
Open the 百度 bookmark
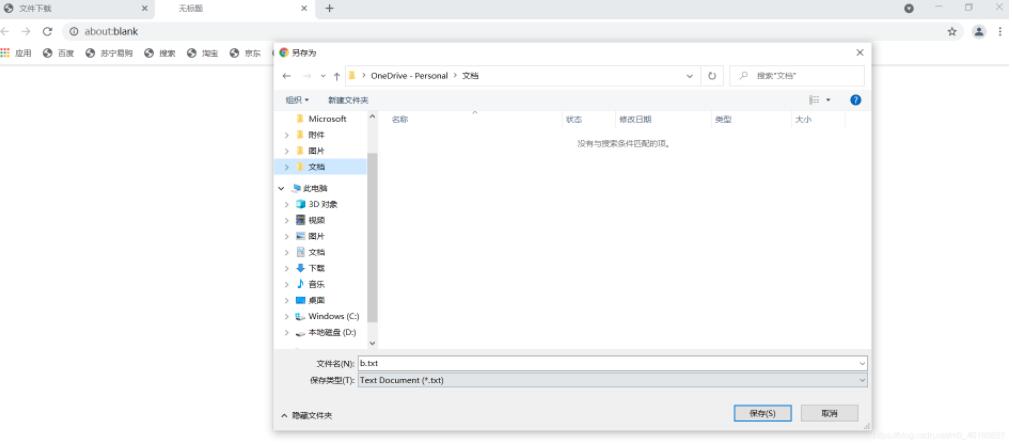pos(59,53)
